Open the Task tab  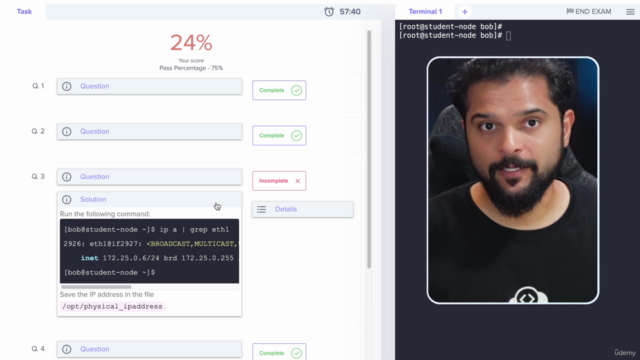[x=24, y=11]
